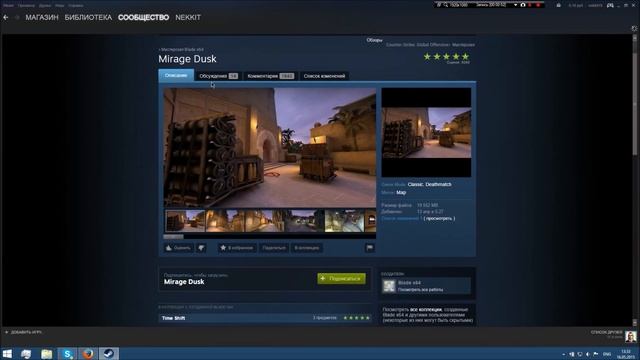Click the Blade x64 creator avatar

tap(389, 286)
